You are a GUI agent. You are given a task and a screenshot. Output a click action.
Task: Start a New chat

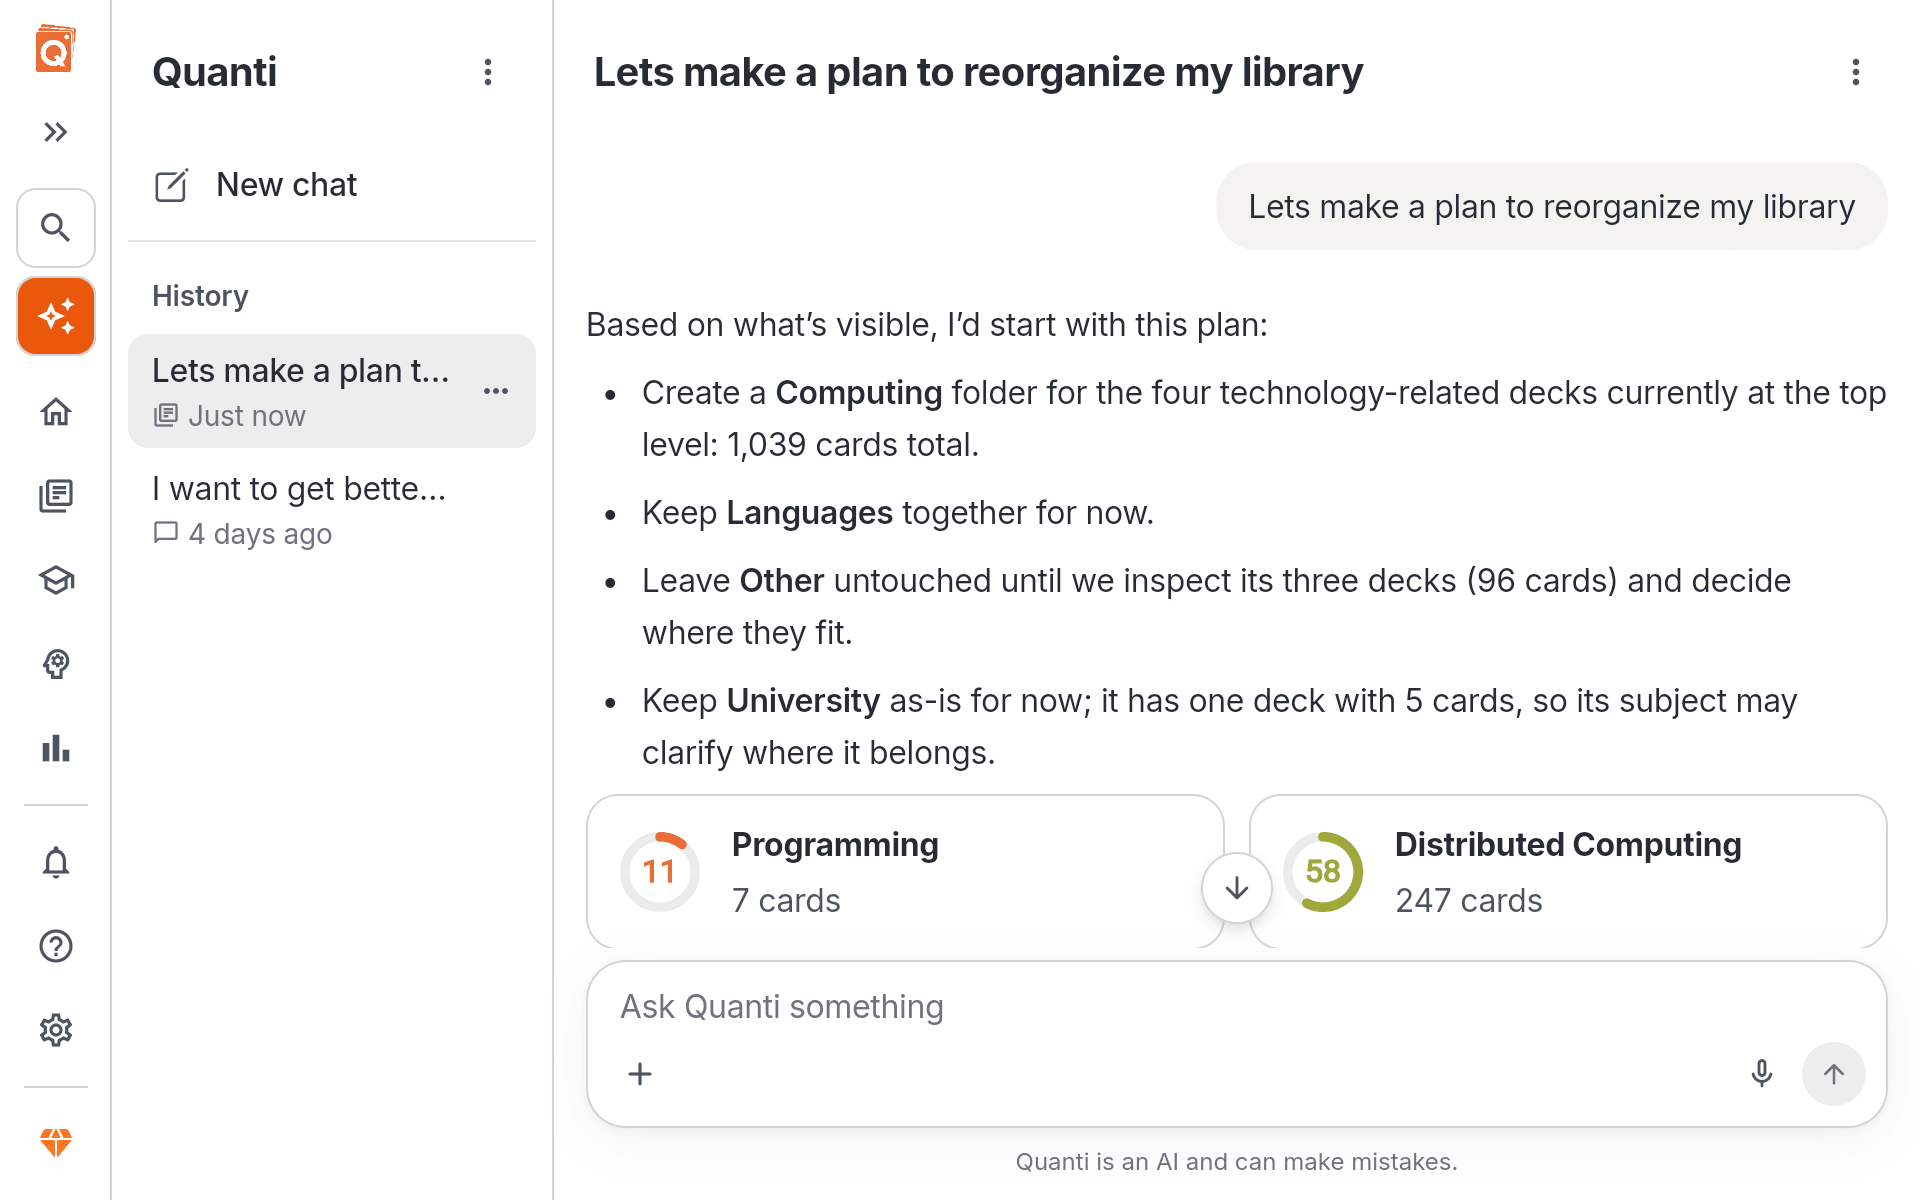(332, 185)
